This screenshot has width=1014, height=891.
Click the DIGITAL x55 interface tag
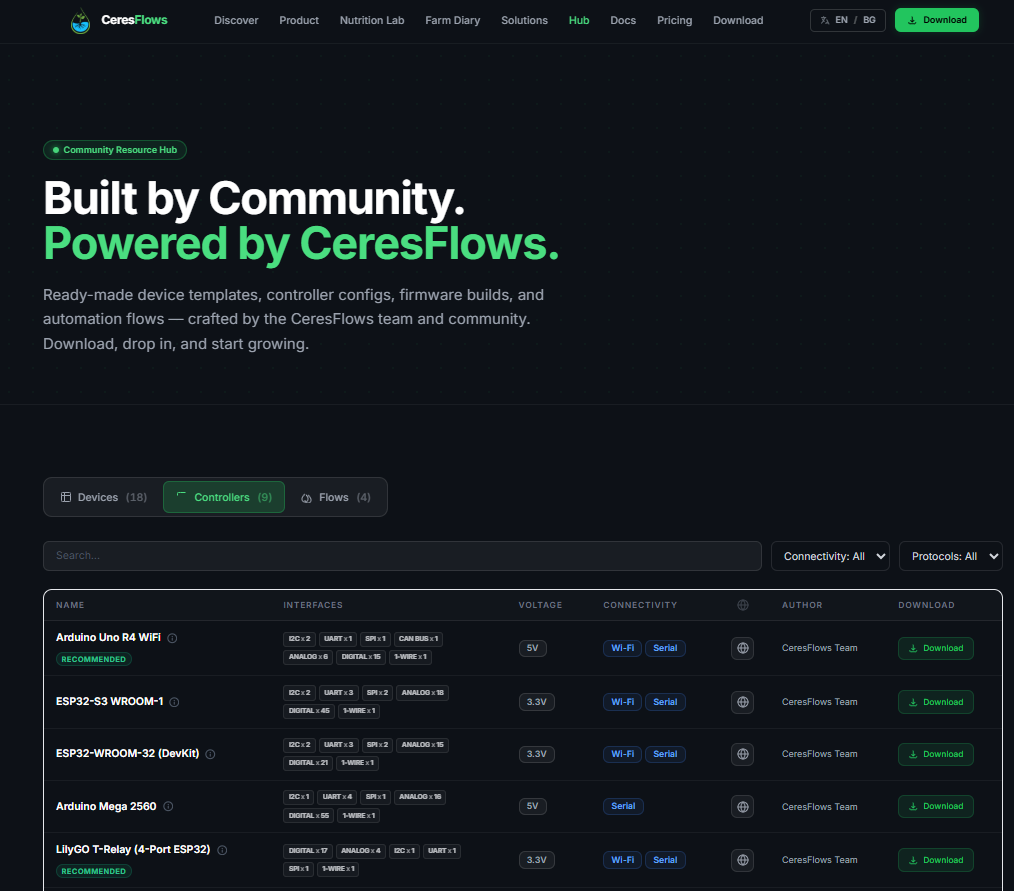[308, 816]
